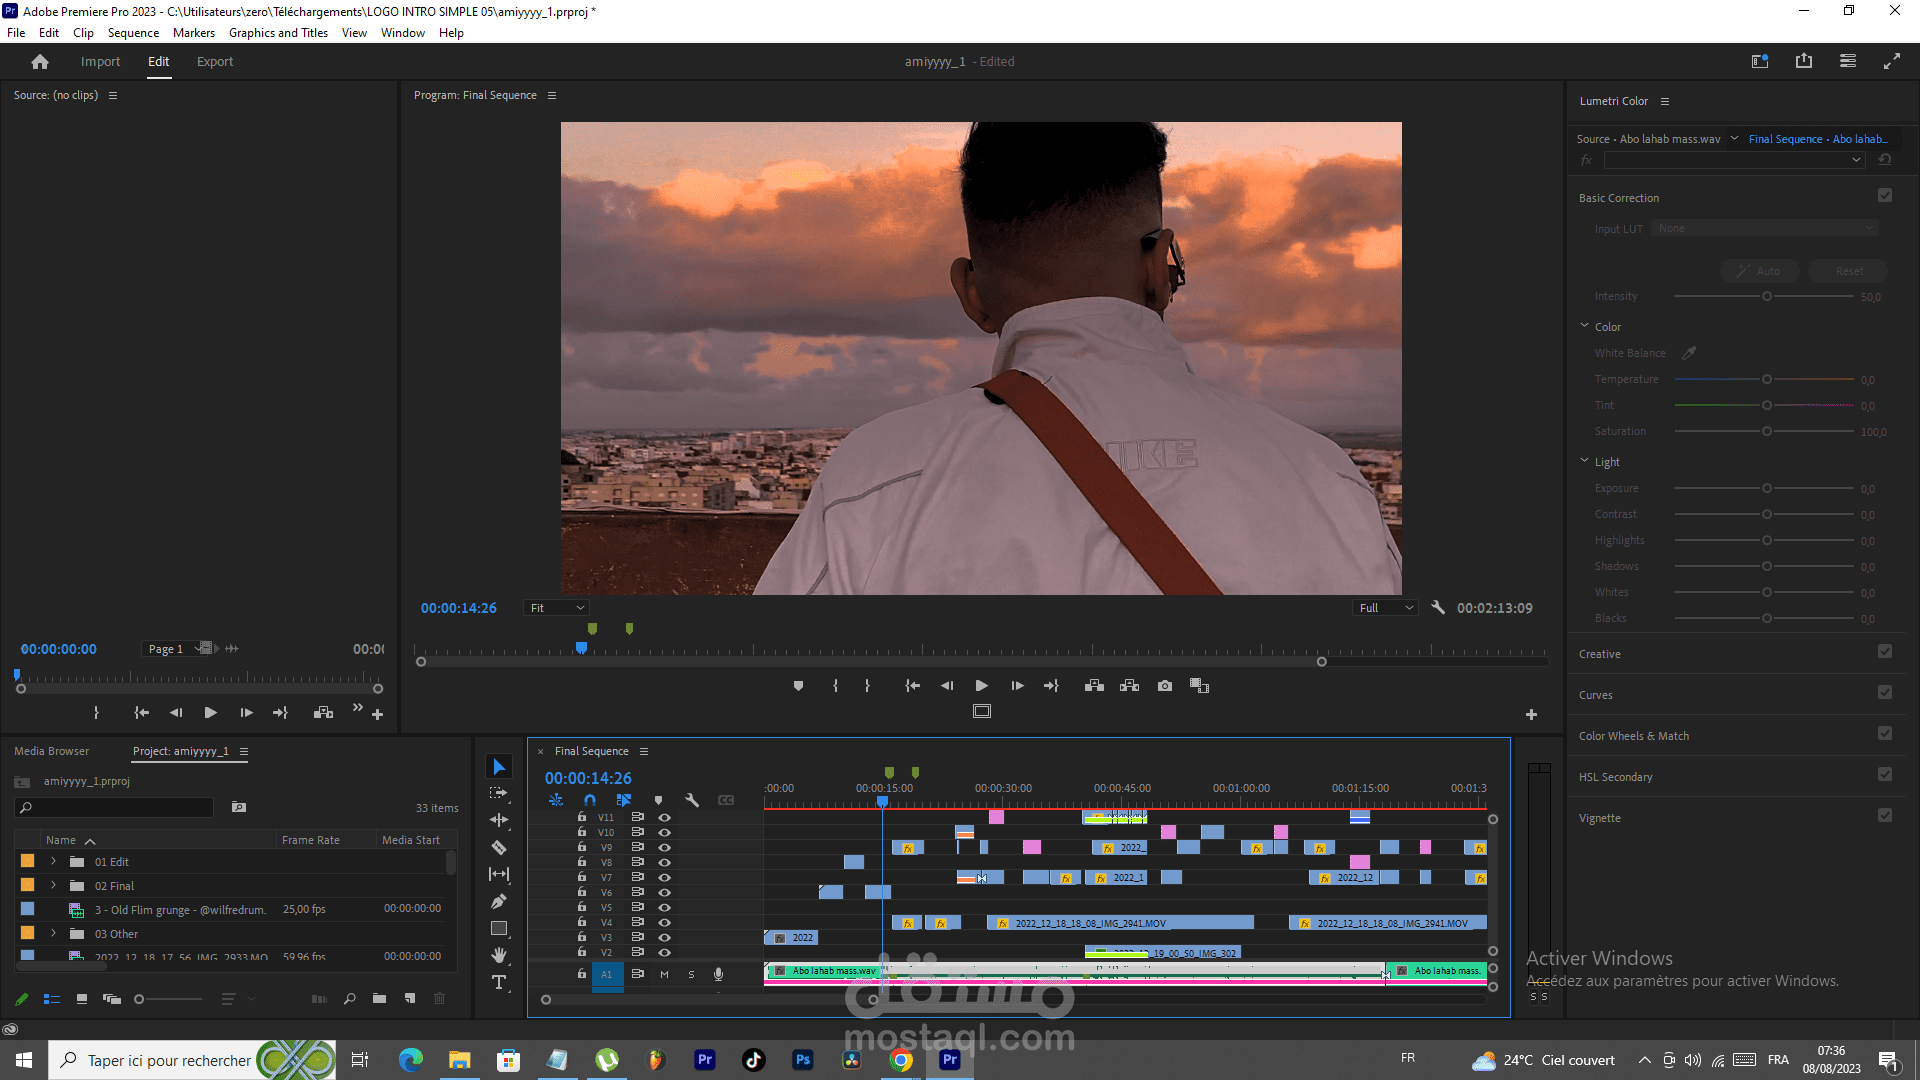Disable Vignette section checkbox
The width and height of the screenshot is (1920, 1080).
click(1885, 816)
